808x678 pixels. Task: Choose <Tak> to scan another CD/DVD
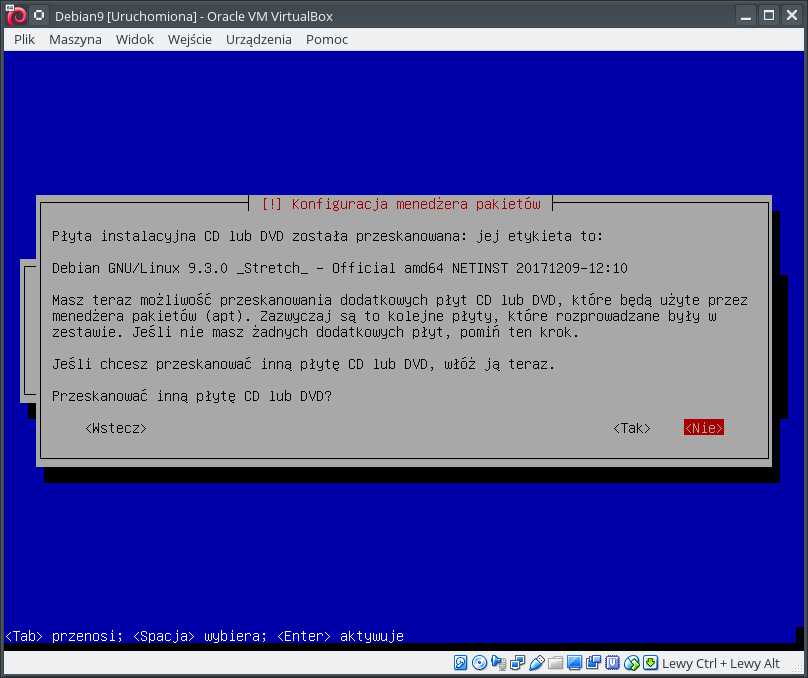632,428
